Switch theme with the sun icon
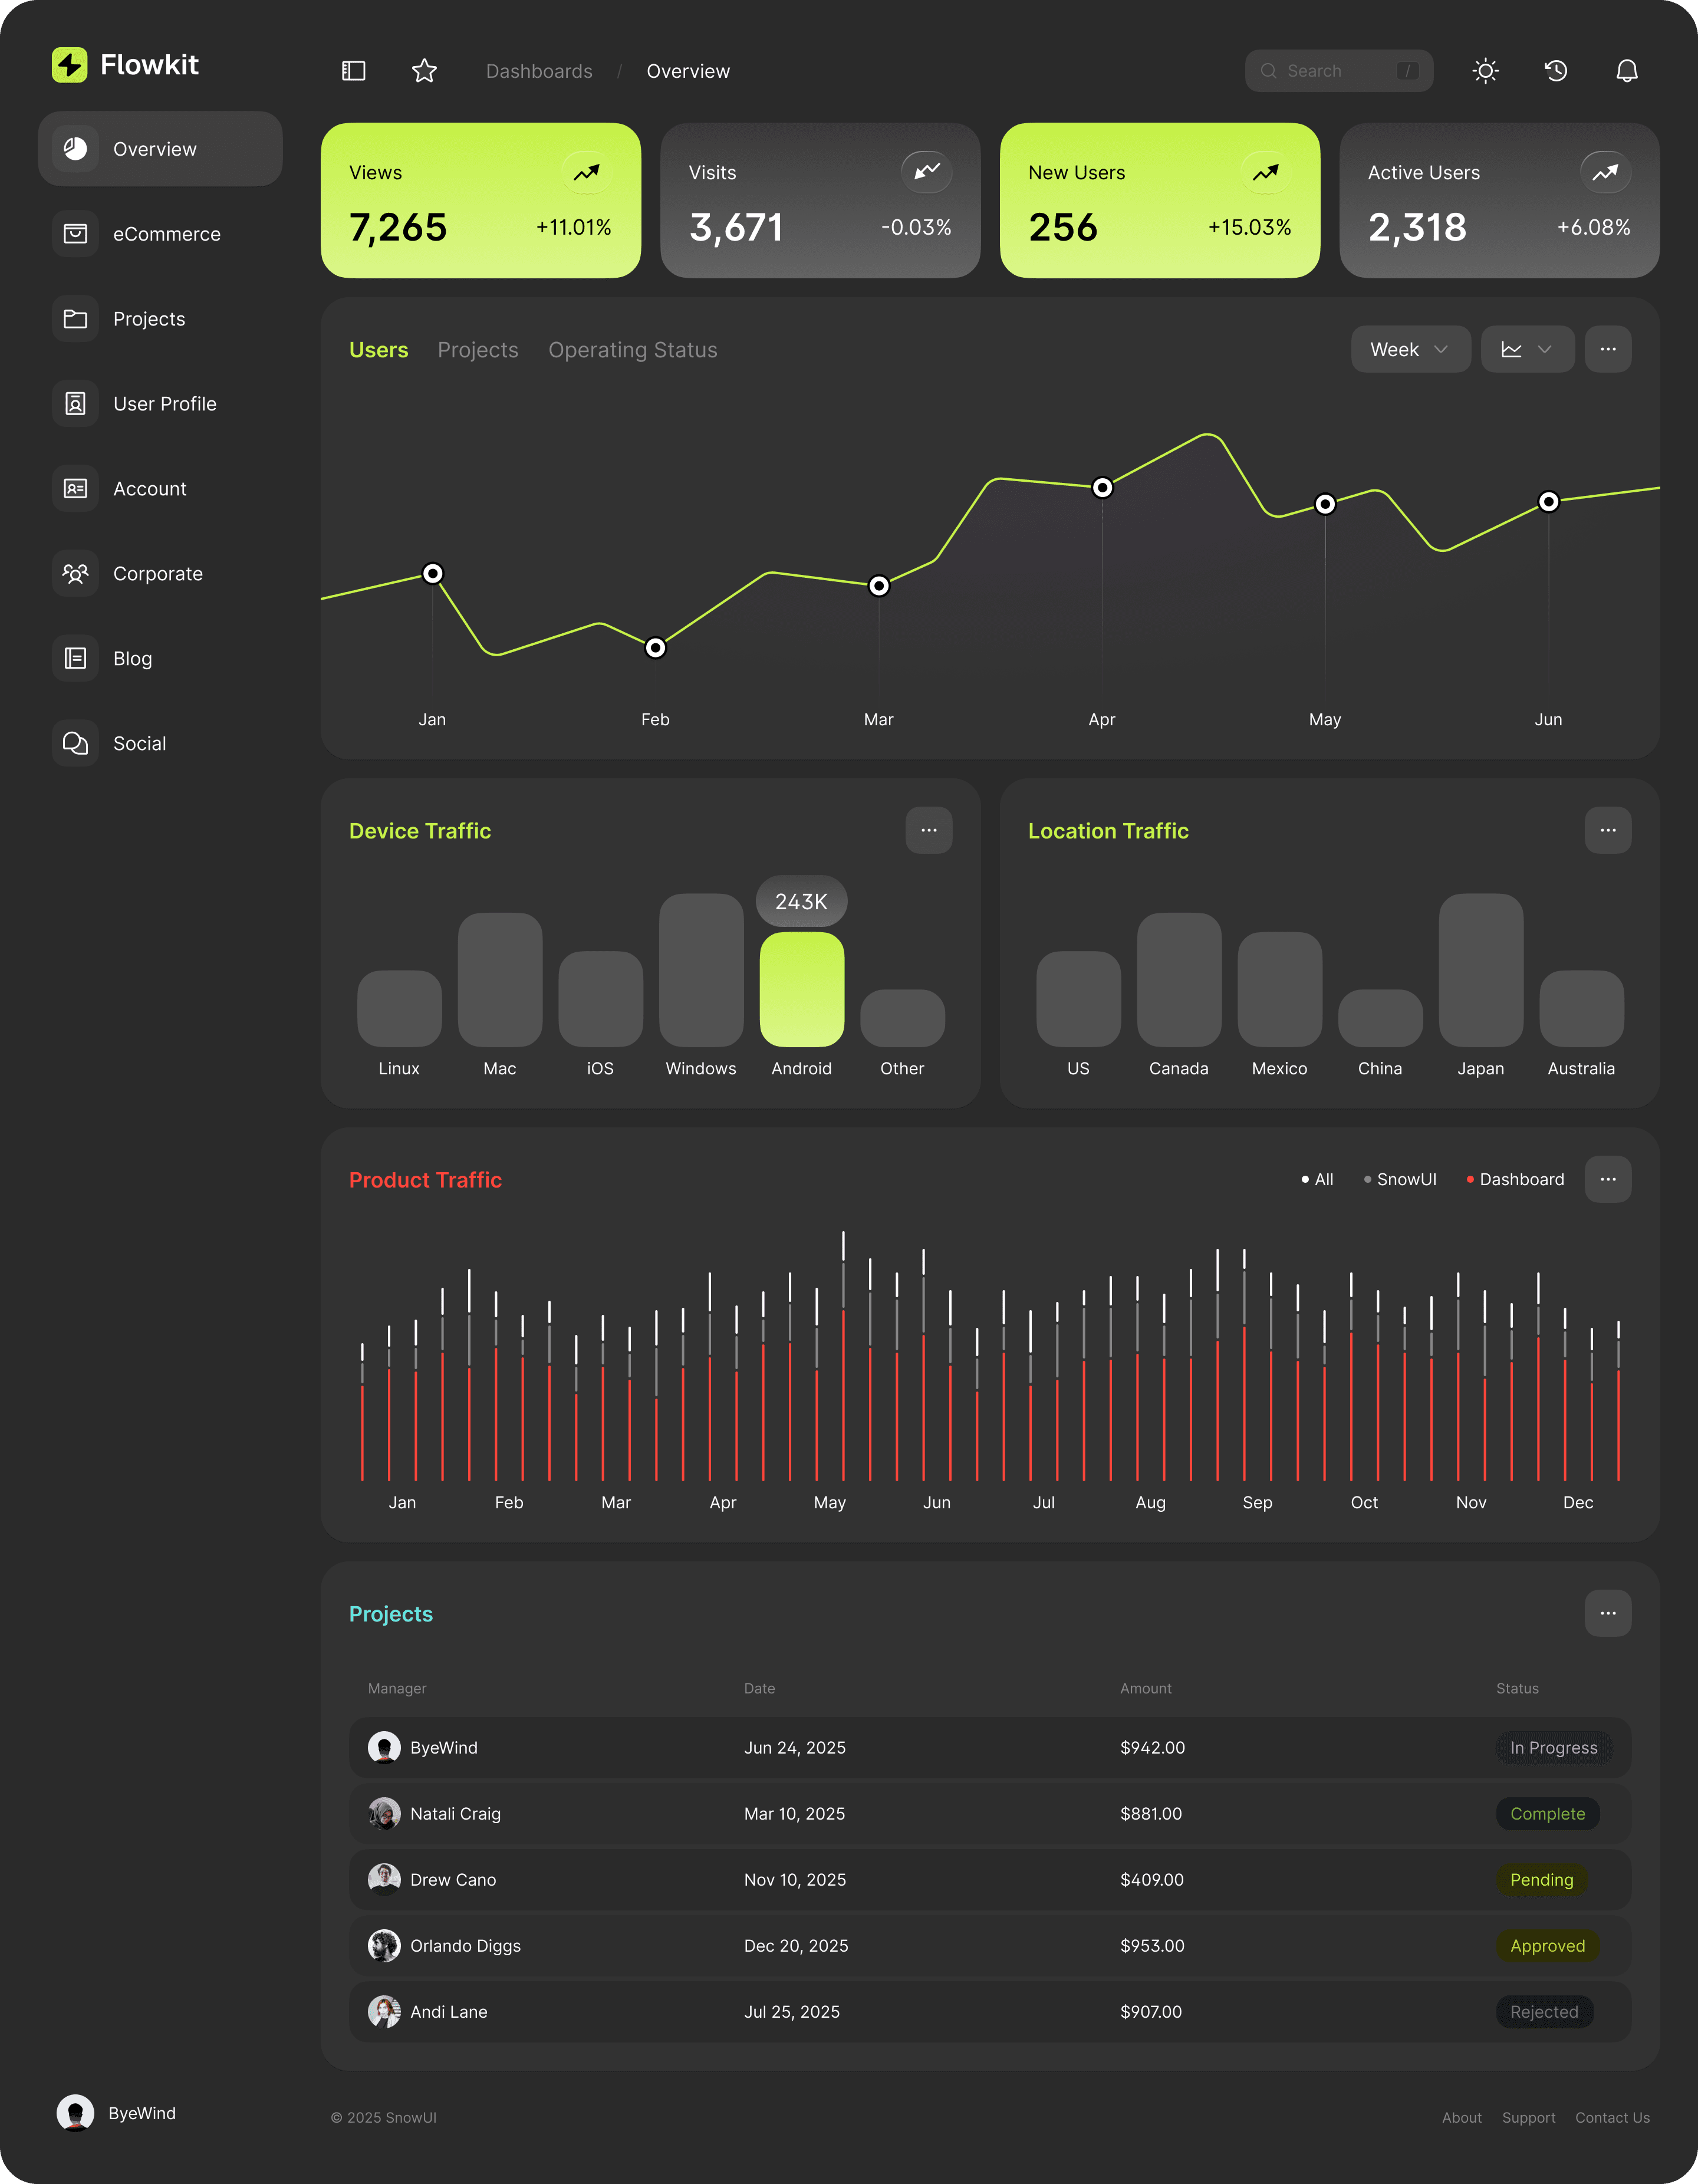 1485,71
